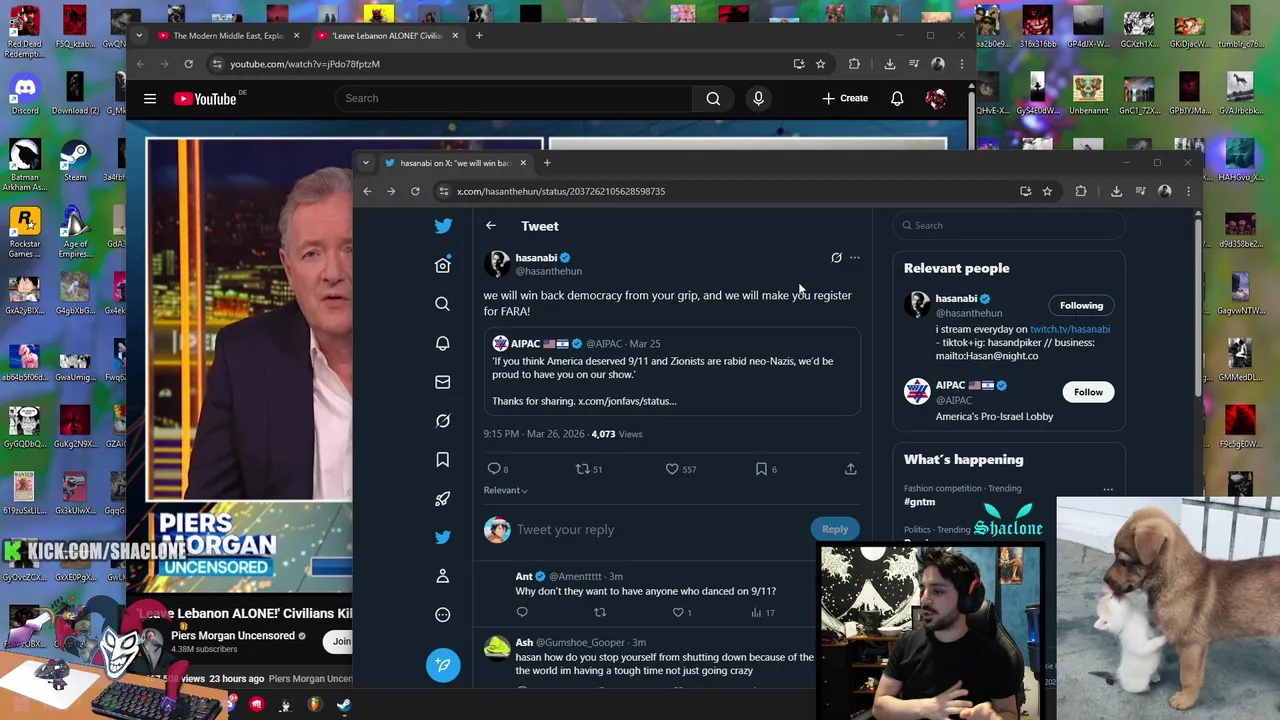Open YouTube account avatar menu
Image resolution: width=1280 pixels, height=720 pixels.
point(936,98)
